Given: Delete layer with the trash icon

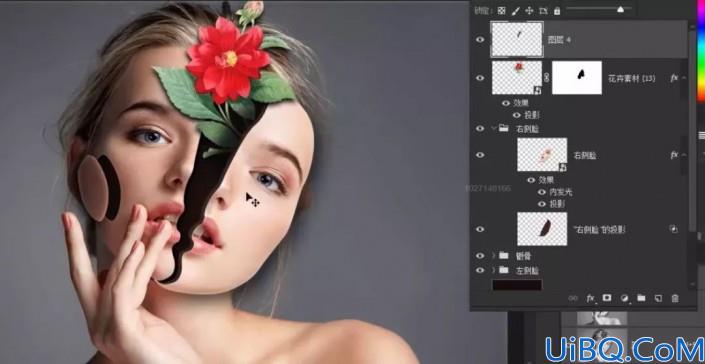Looking at the screenshot, I should (x=675, y=297).
